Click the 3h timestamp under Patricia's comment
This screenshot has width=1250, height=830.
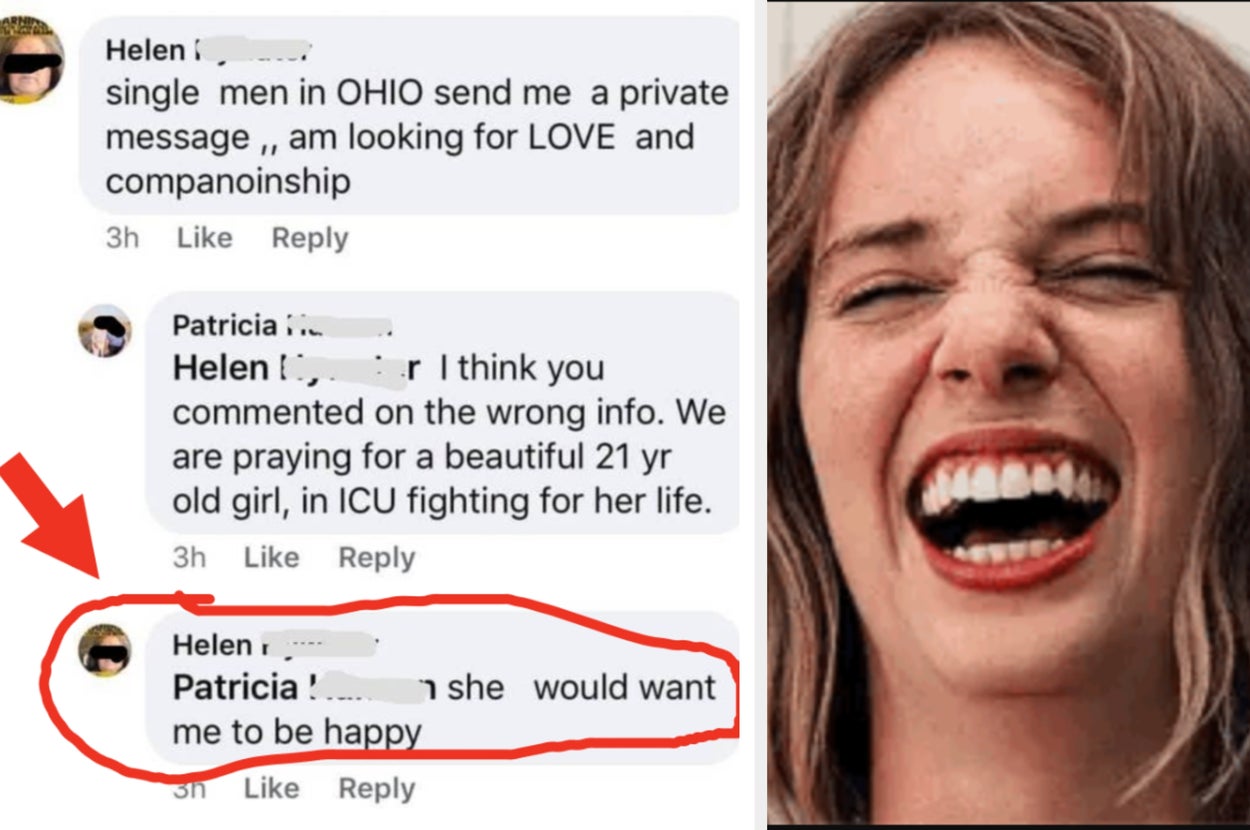(x=189, y=557)
